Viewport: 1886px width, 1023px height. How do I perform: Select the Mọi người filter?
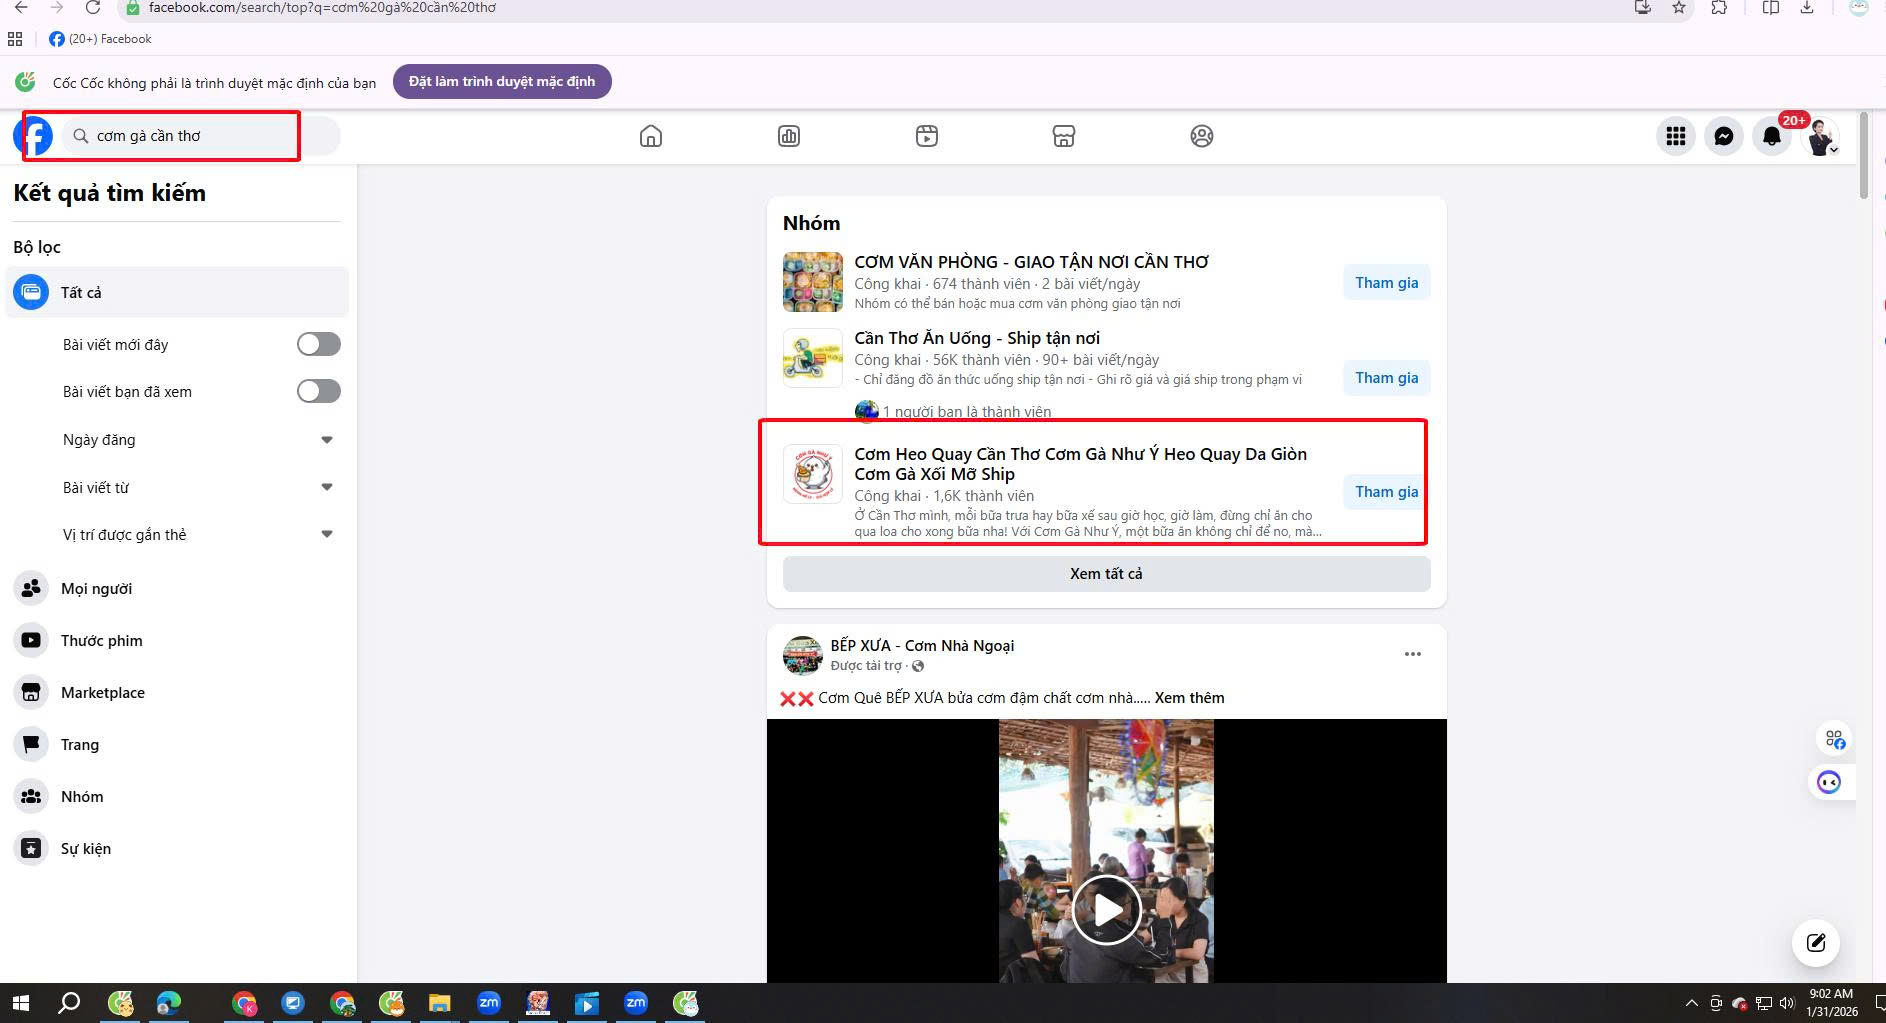tap(177, 588)
